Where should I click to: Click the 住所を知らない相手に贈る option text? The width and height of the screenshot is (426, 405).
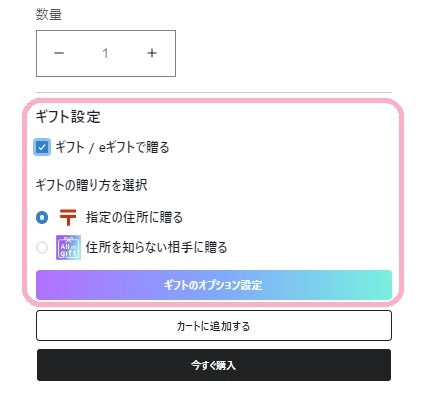click(x=157, y=247)
